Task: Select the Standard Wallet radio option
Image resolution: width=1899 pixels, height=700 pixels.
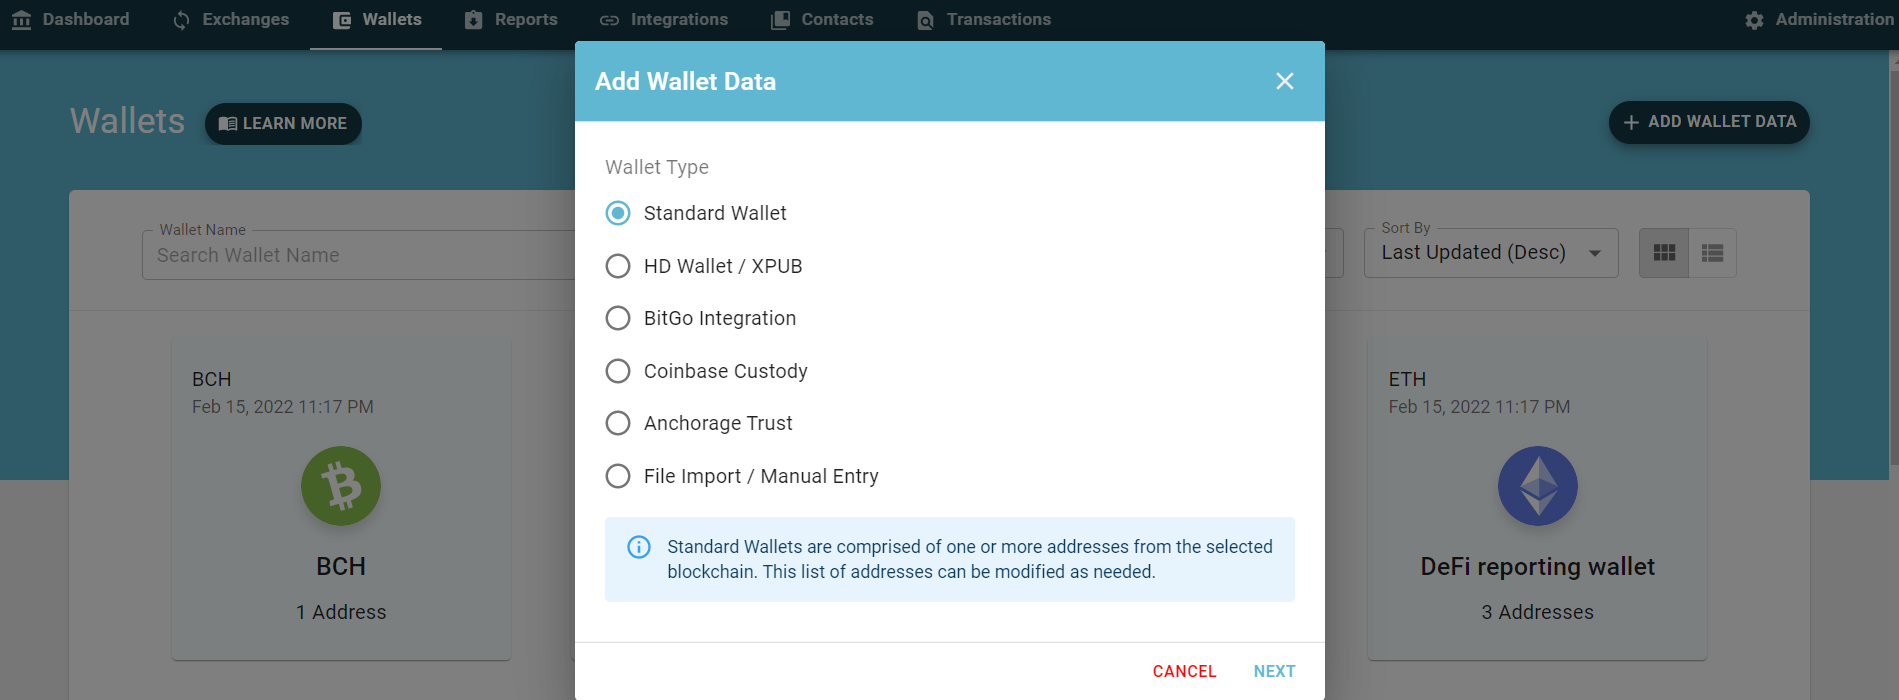Action: tap(618, 213)
